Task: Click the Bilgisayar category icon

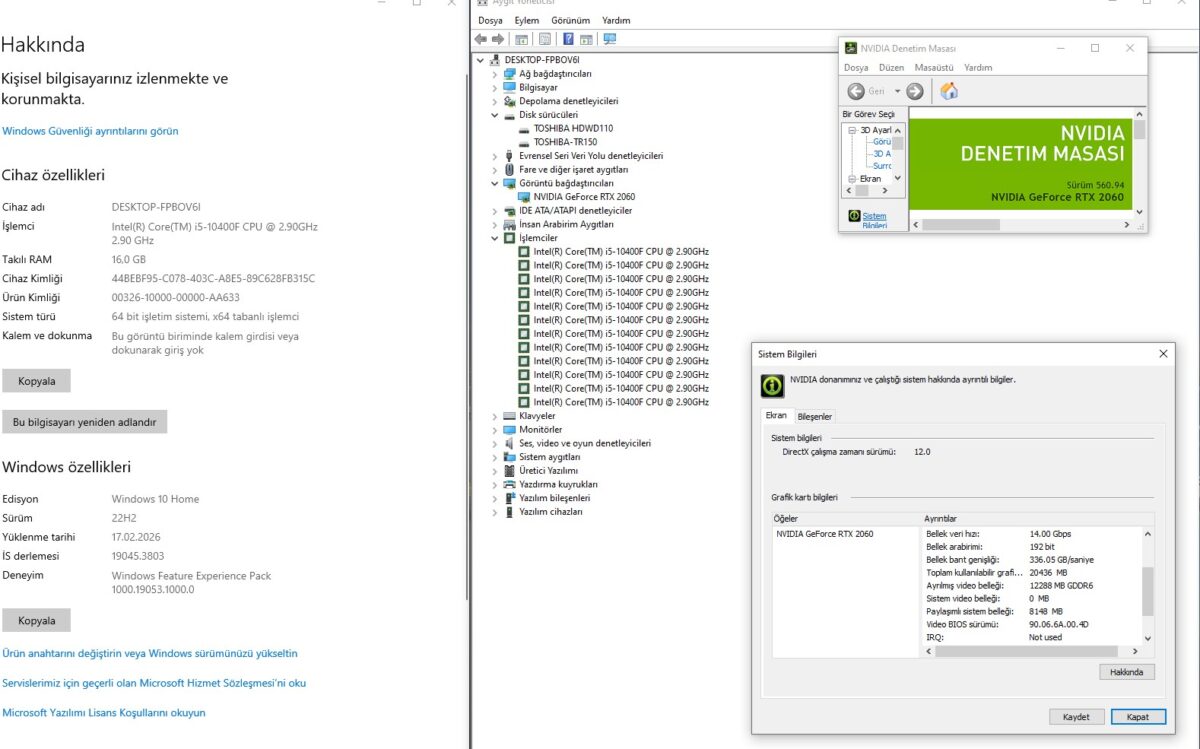Action: point(510,88)
